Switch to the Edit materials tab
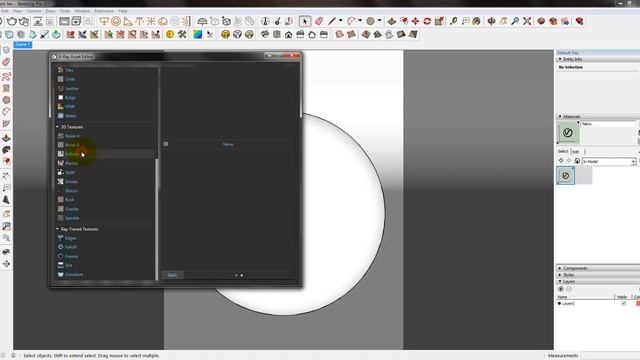 pyautogui.click(x=576, y=151)
